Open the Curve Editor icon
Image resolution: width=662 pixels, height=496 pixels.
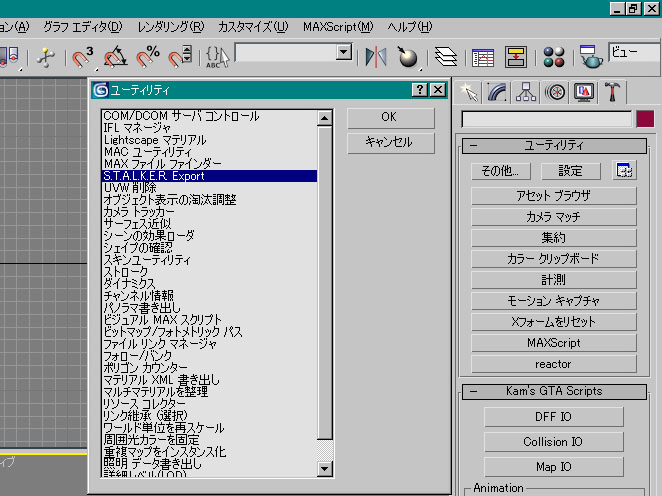(483, 57)
